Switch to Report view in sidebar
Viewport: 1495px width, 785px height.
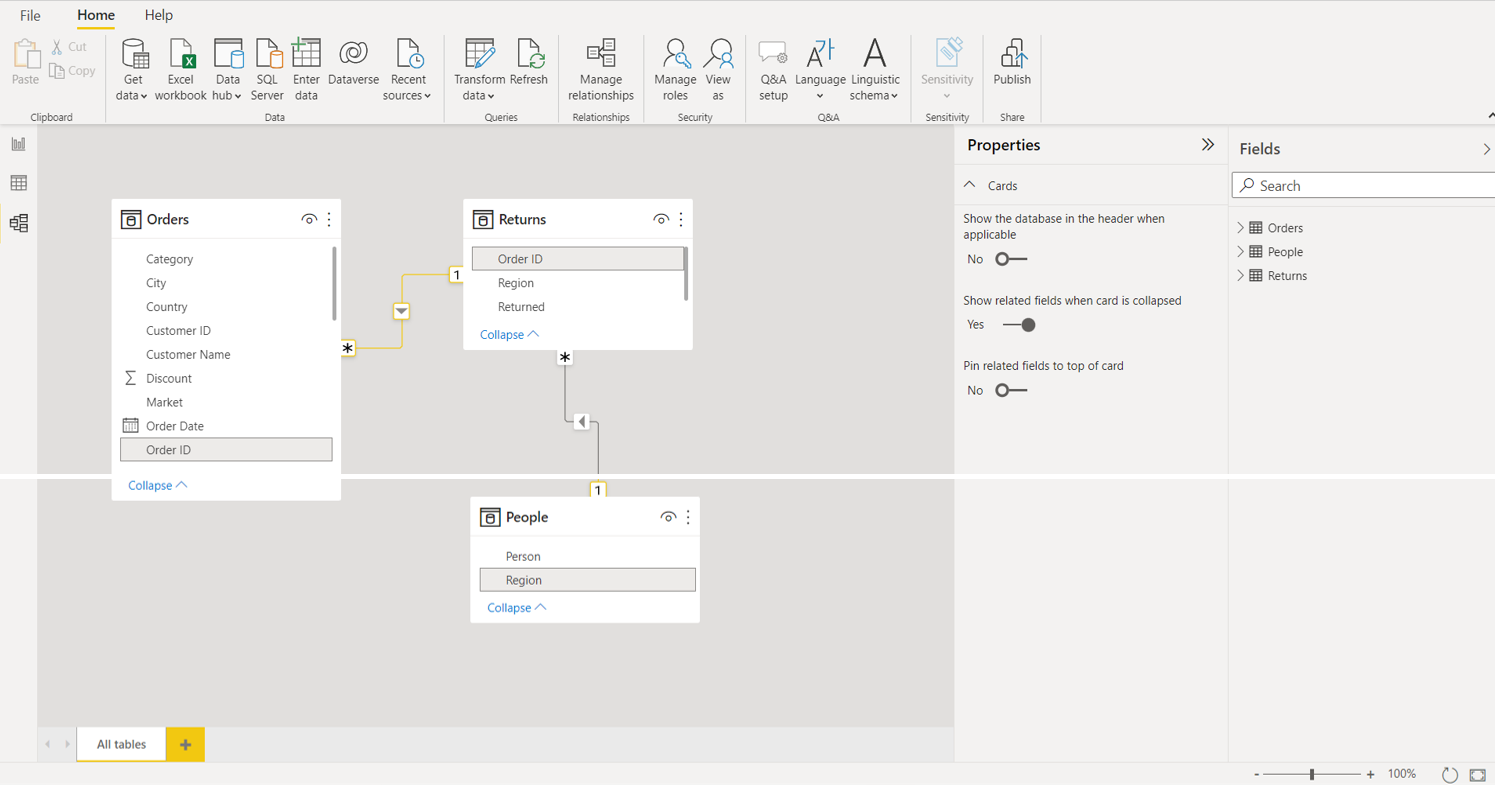(19, 144)
